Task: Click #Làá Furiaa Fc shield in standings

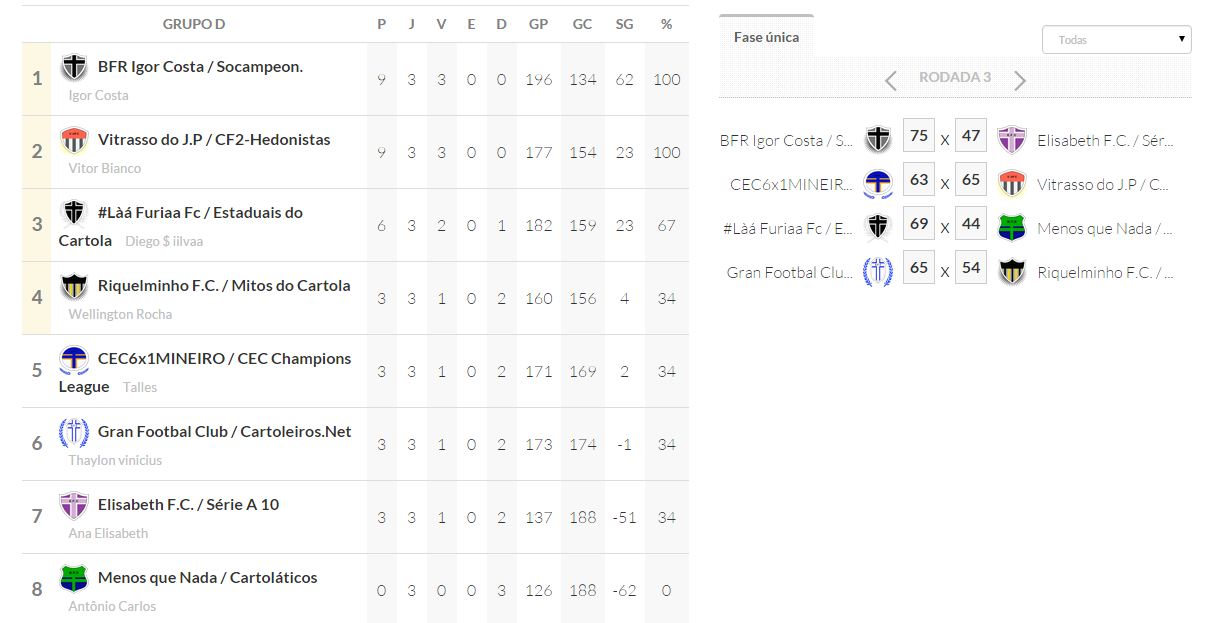Action: [x=74, y=213]
